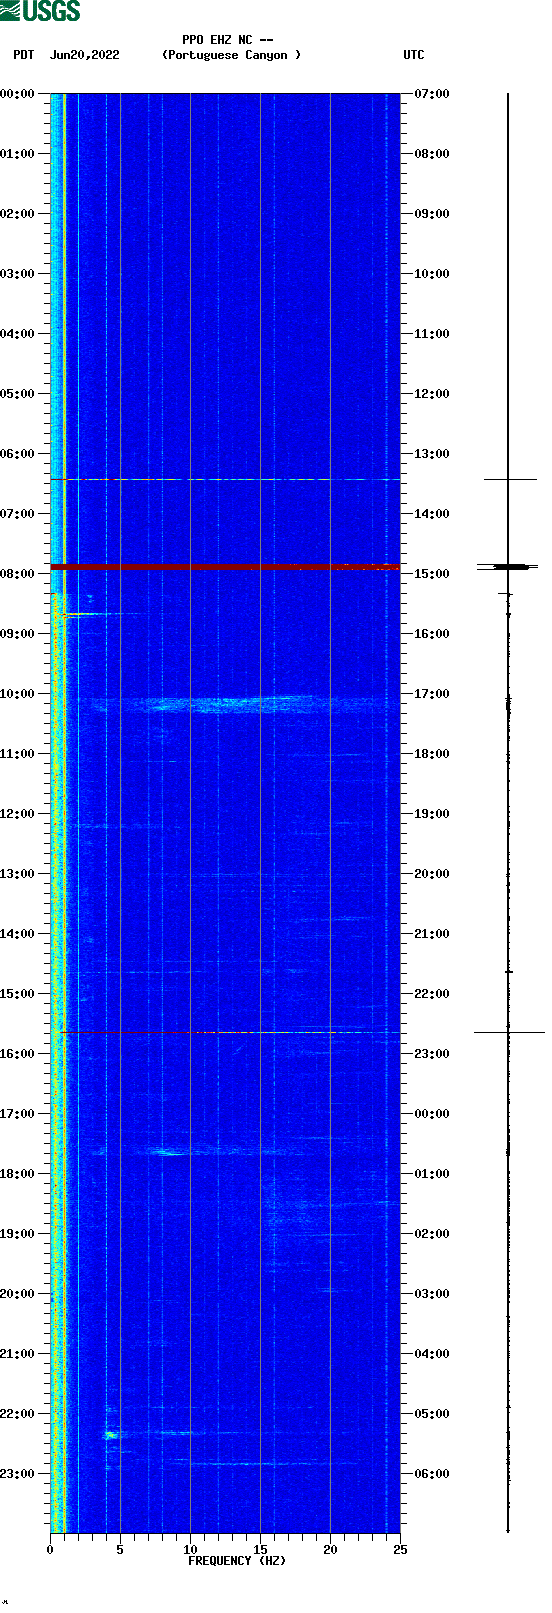552x1613 pixels.
Task: Click the PDT time label '10:00'
Action: pyautogui.click(x=17, y=694)
